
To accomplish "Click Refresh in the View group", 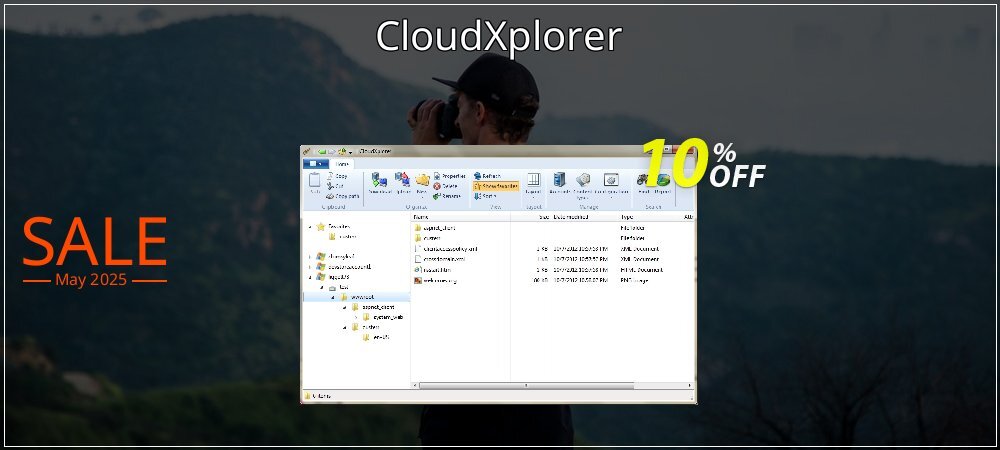I will click(x=487, y=176).
